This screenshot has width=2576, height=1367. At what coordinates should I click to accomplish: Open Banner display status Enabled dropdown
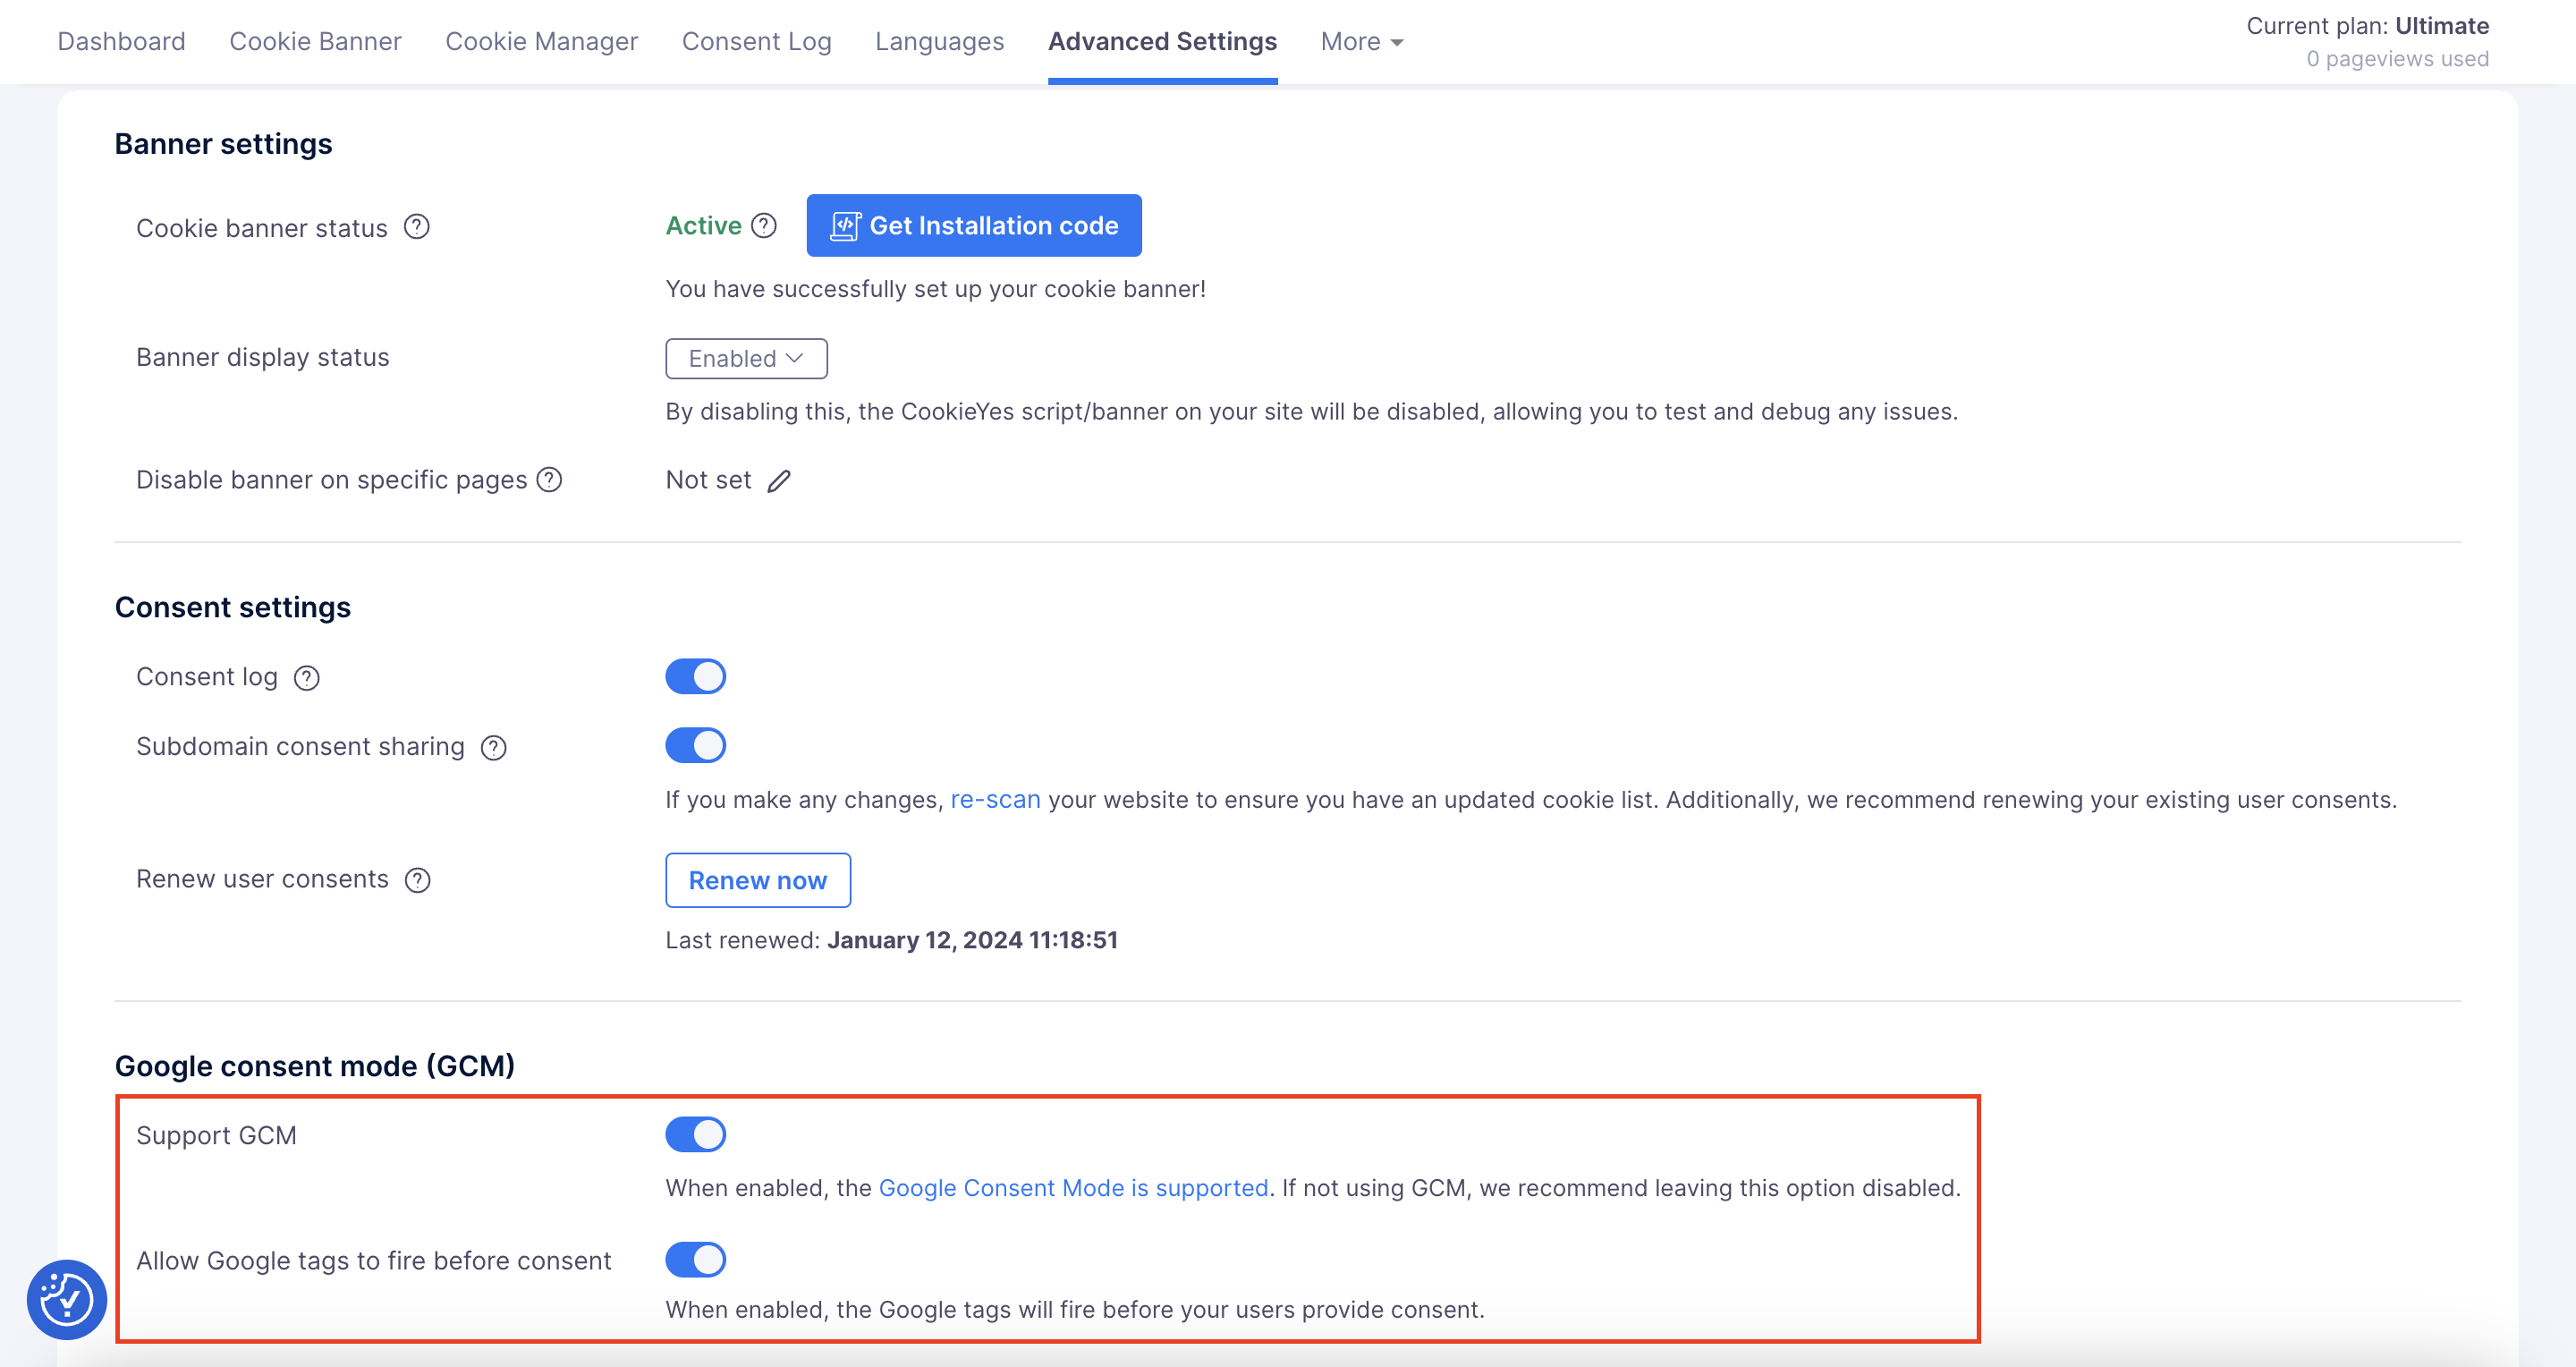tap(746, 358)
